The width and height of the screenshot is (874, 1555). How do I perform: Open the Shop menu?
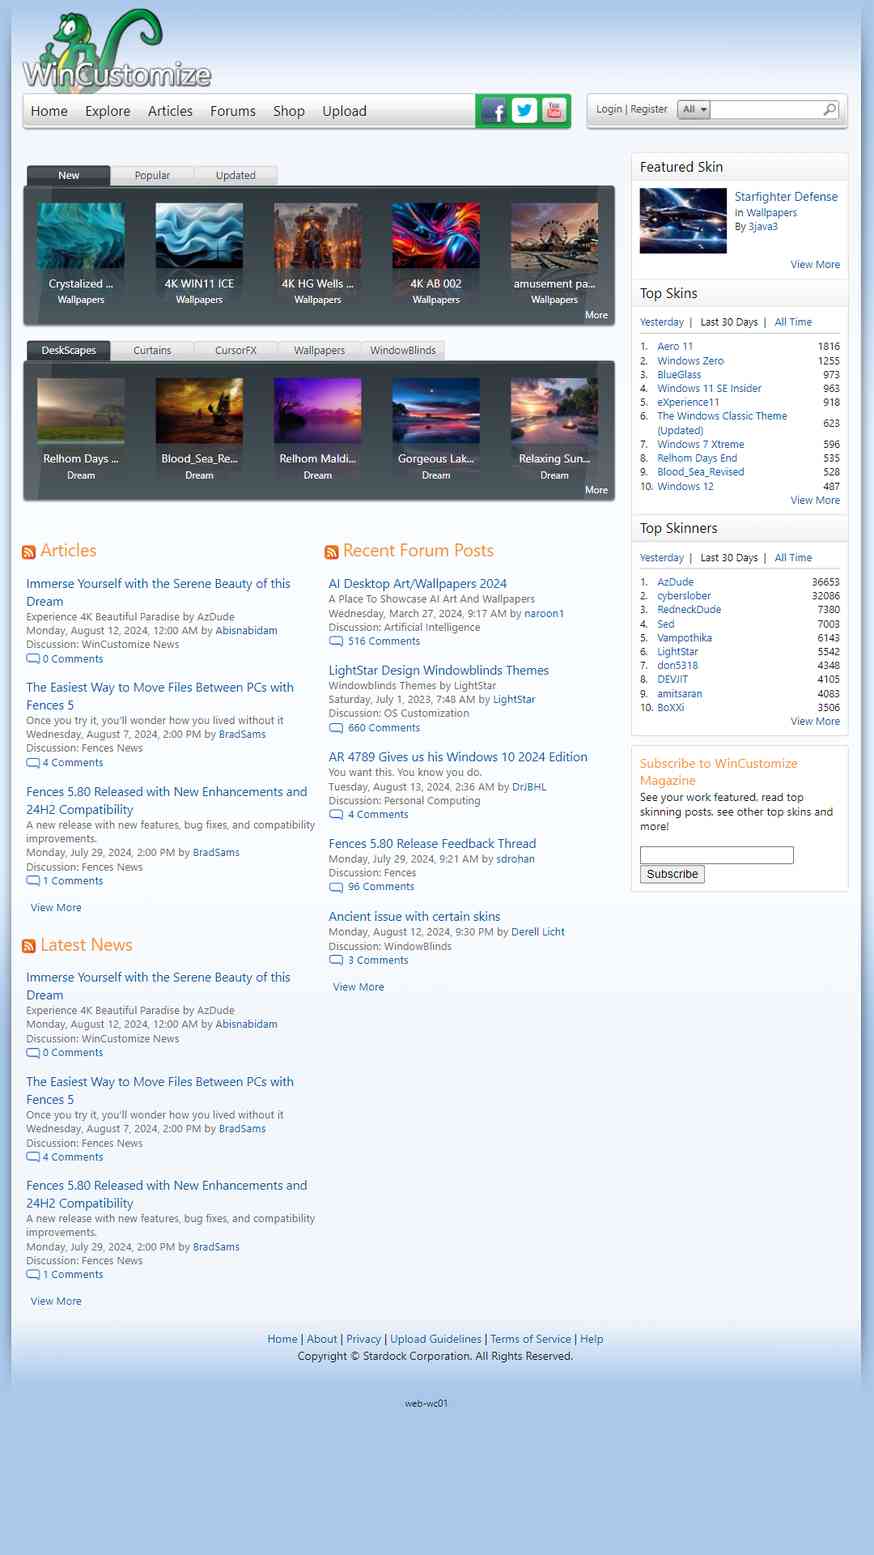[289, 111]
